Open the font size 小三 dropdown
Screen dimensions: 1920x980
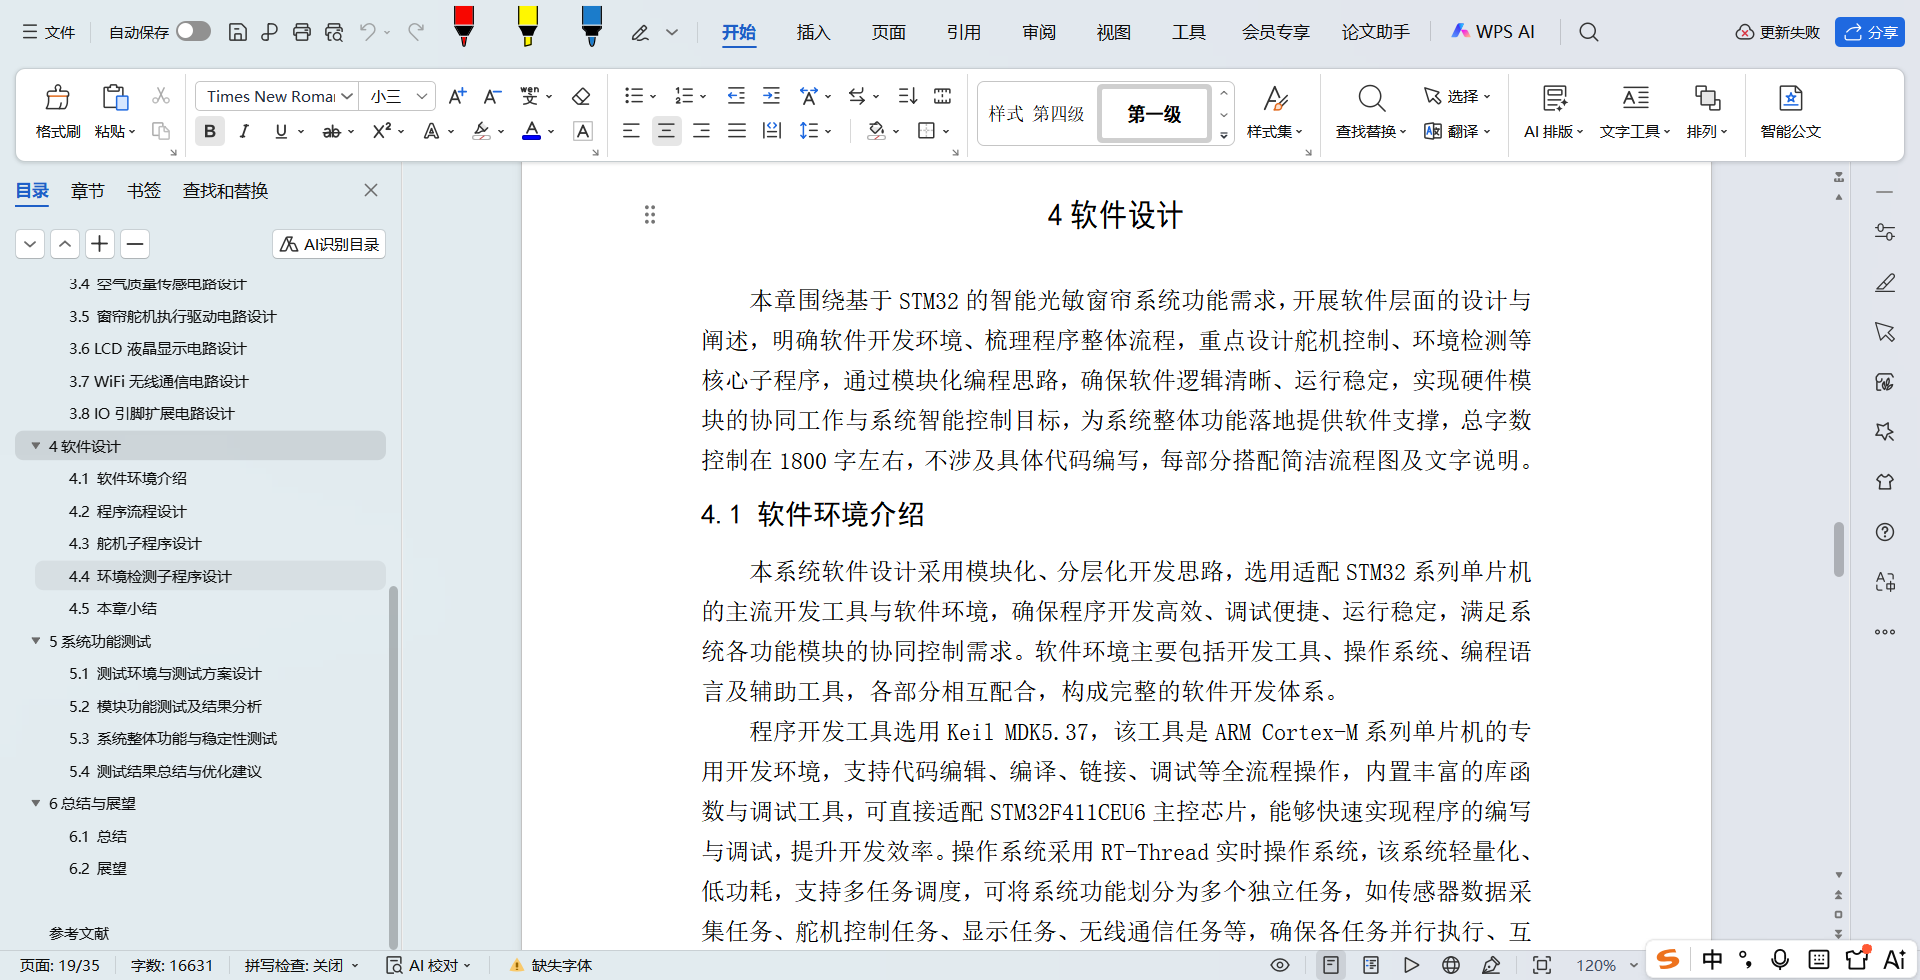(422, 96)
